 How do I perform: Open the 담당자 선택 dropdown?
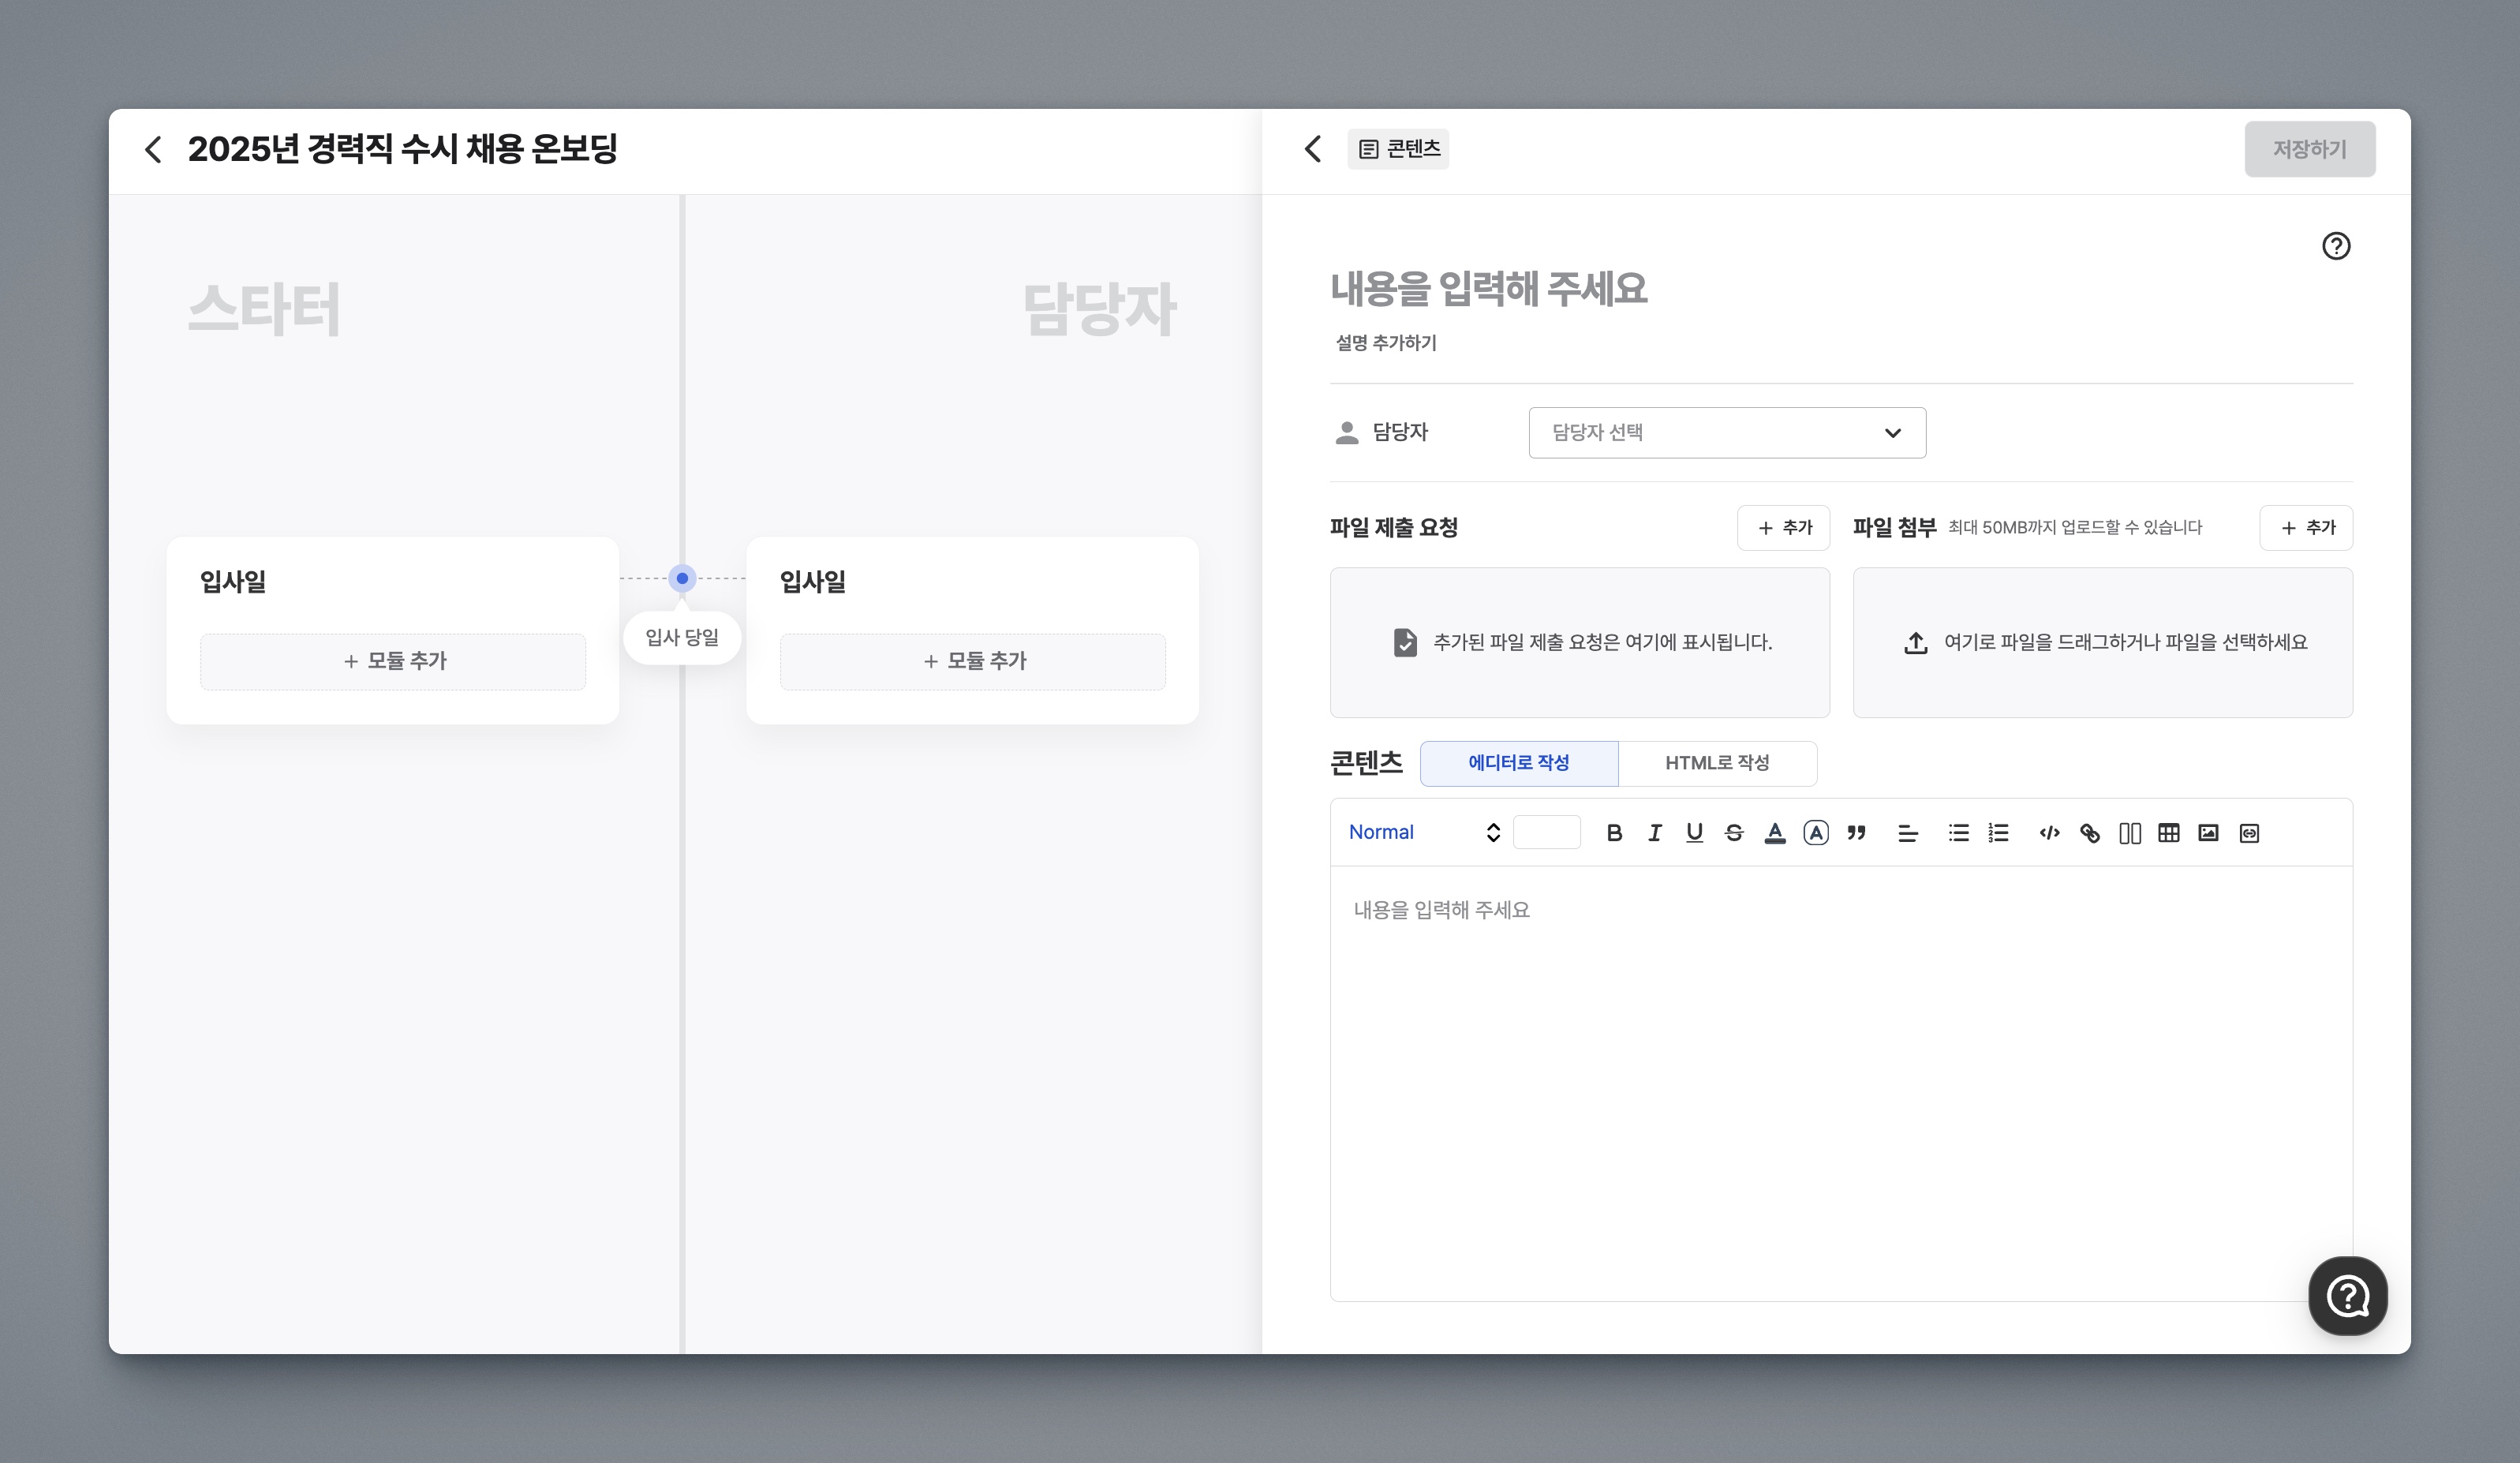[x=1726, y=433]
